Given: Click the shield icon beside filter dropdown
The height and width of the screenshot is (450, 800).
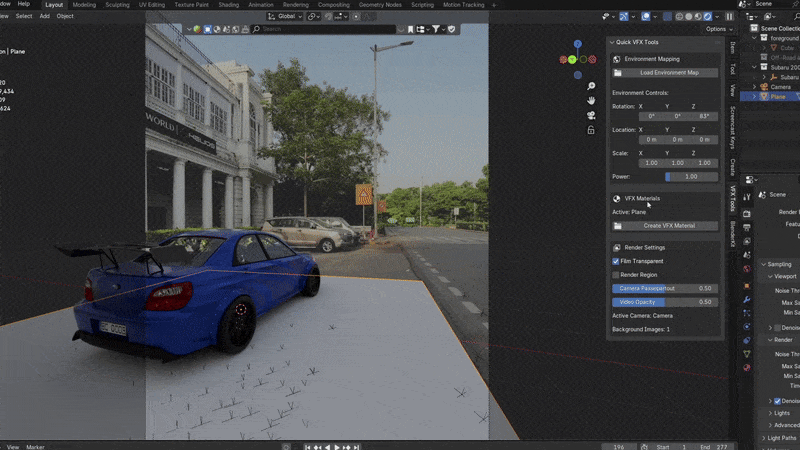Looking at the screenshot, I should coord(452,30).
